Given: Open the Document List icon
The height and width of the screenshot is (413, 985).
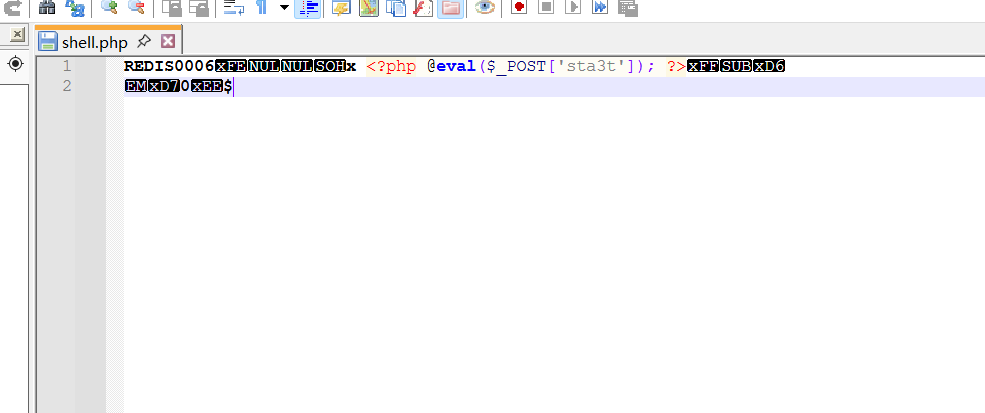Looking at the screenshot, I should [x=396, y=8].
